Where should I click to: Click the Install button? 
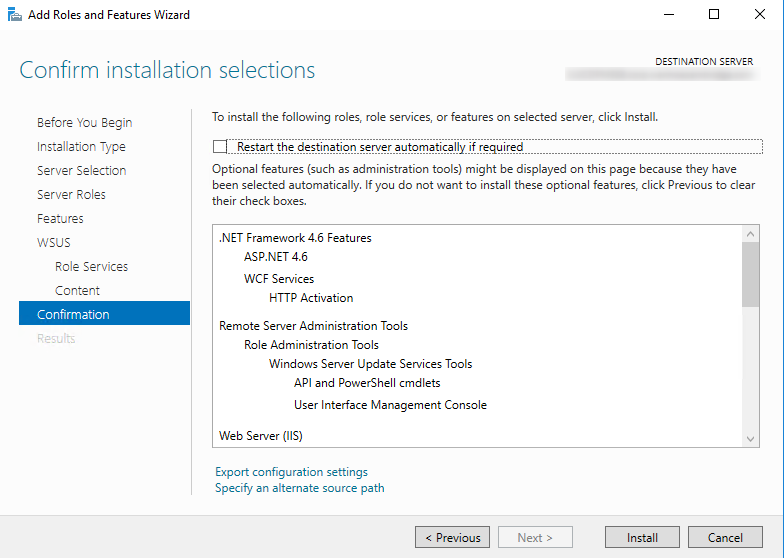[642, 538]
